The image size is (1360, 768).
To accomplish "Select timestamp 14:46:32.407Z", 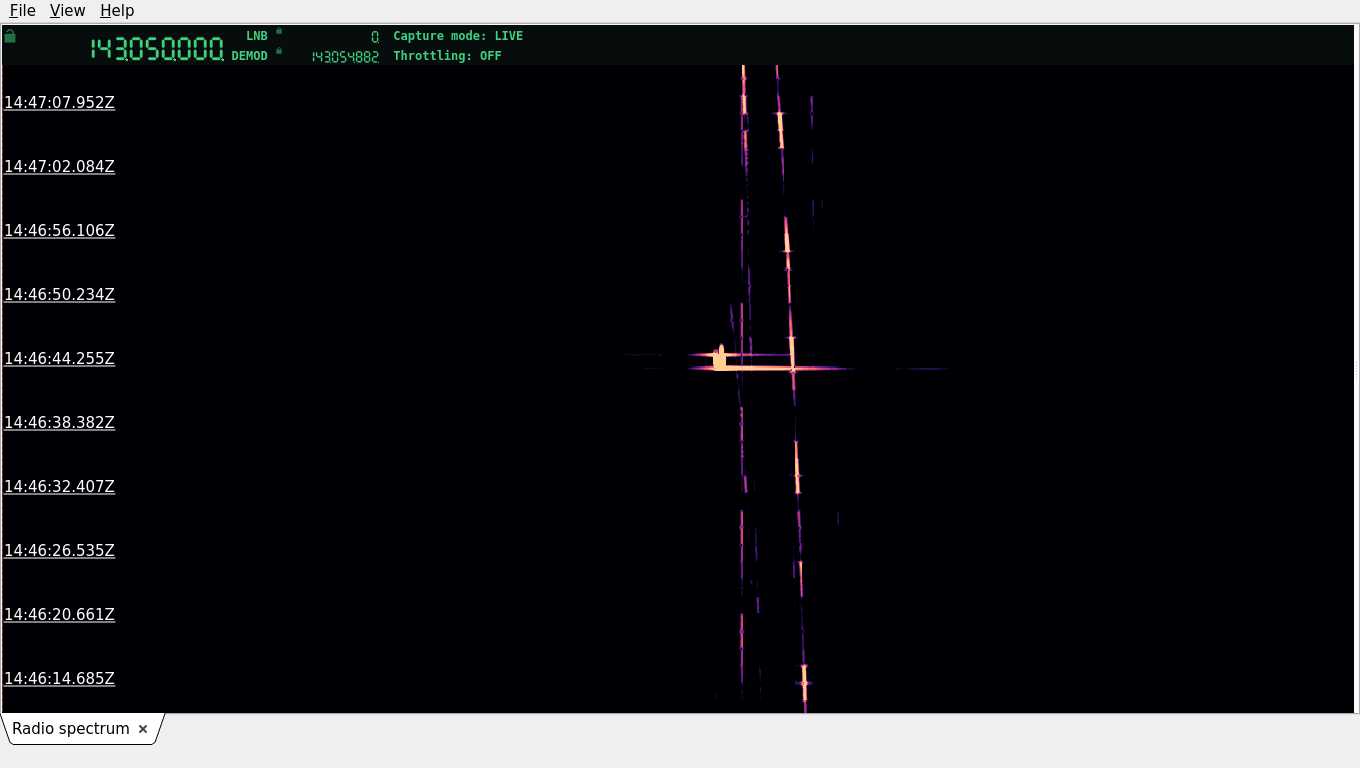I will point(60,486).
